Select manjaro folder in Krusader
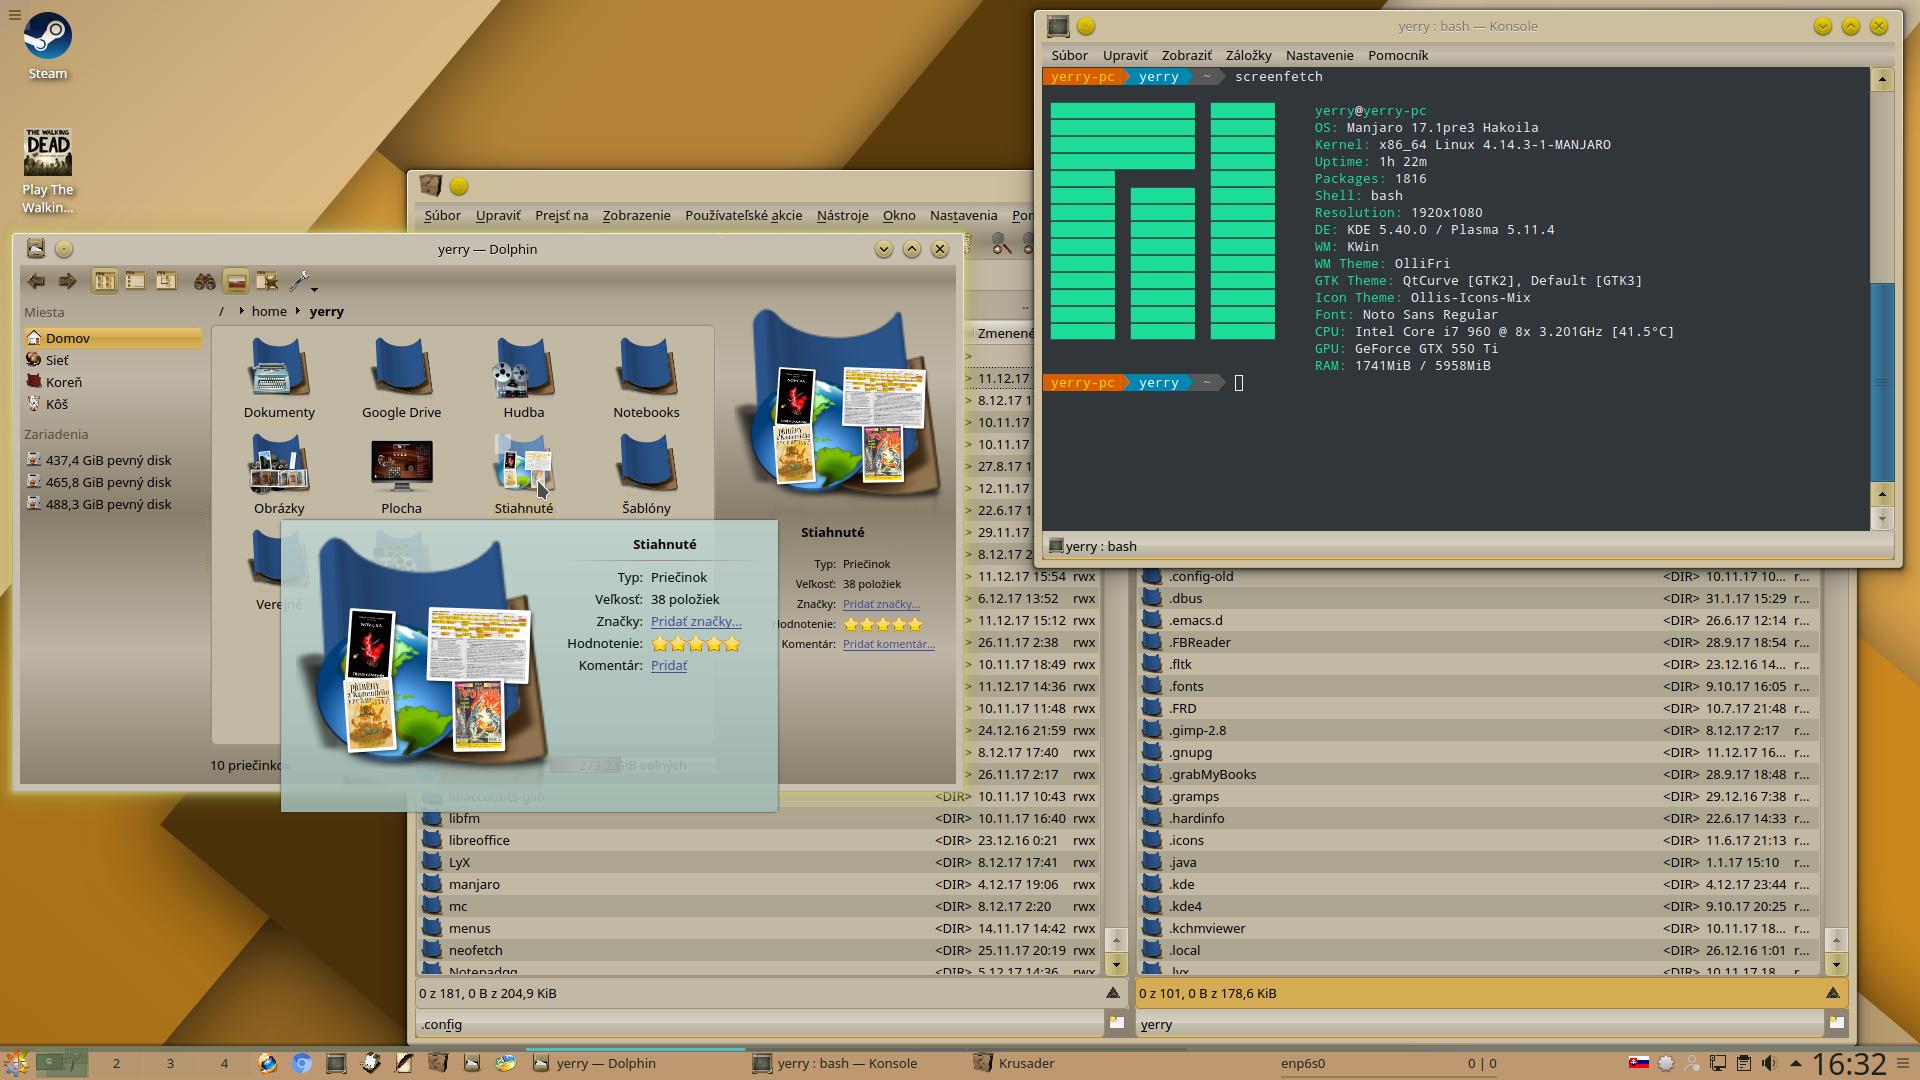Viewport: 1920px width, 1080px height. pos(758,884)
